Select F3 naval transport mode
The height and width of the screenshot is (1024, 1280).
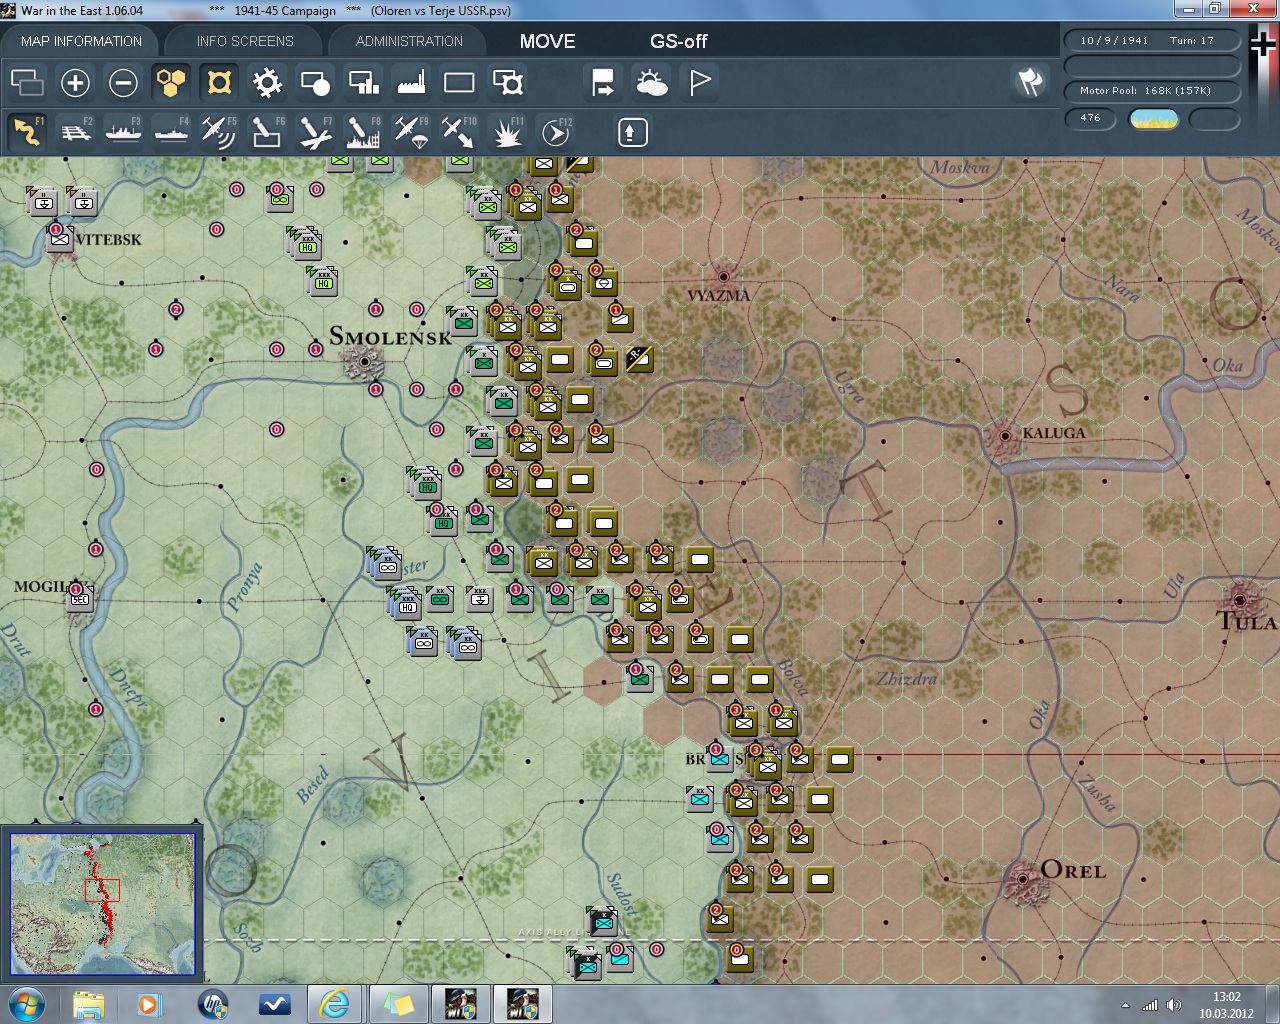[124, 132]
